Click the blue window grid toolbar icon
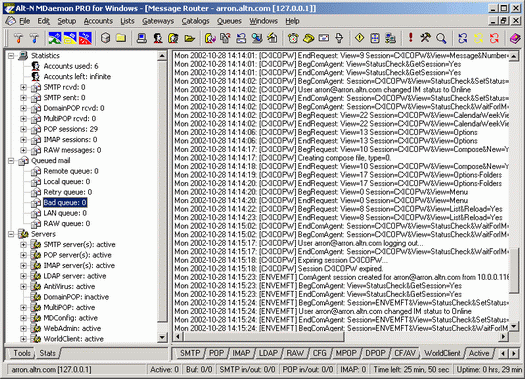Viewport: 525px width, 379px height. coord(375,38)
